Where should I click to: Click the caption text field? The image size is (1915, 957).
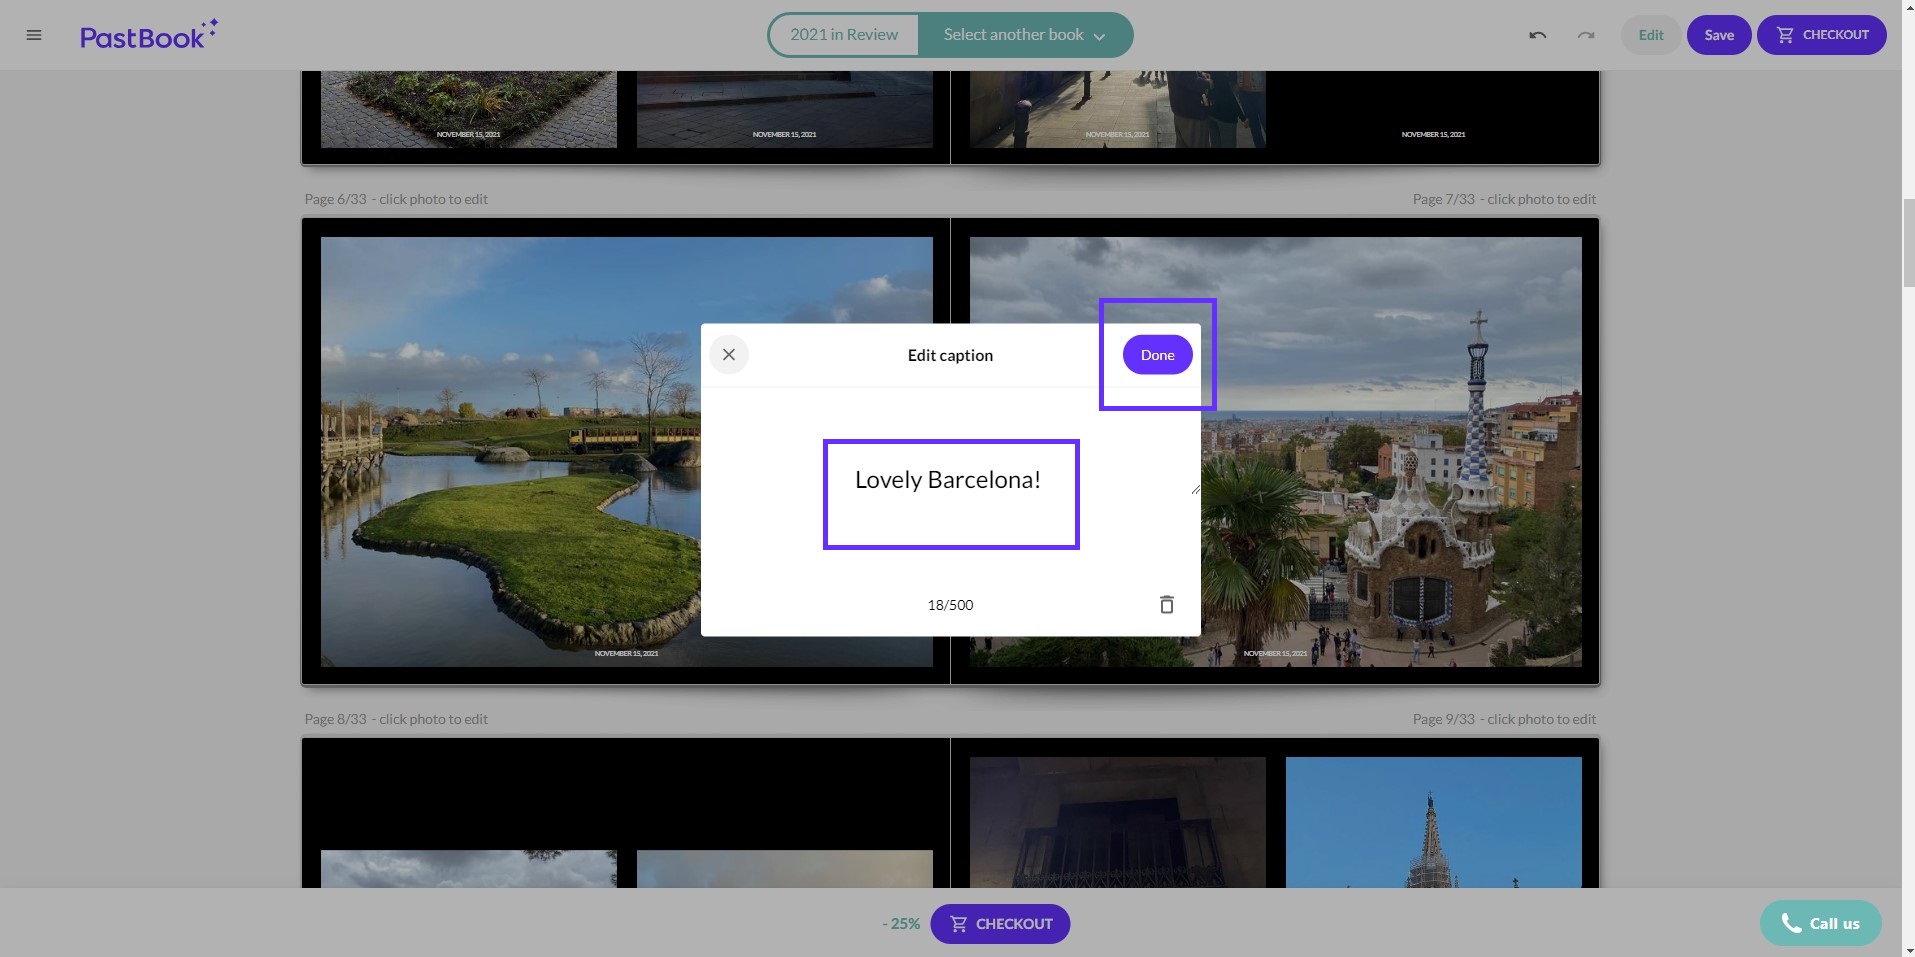click(x=950, y=493)
